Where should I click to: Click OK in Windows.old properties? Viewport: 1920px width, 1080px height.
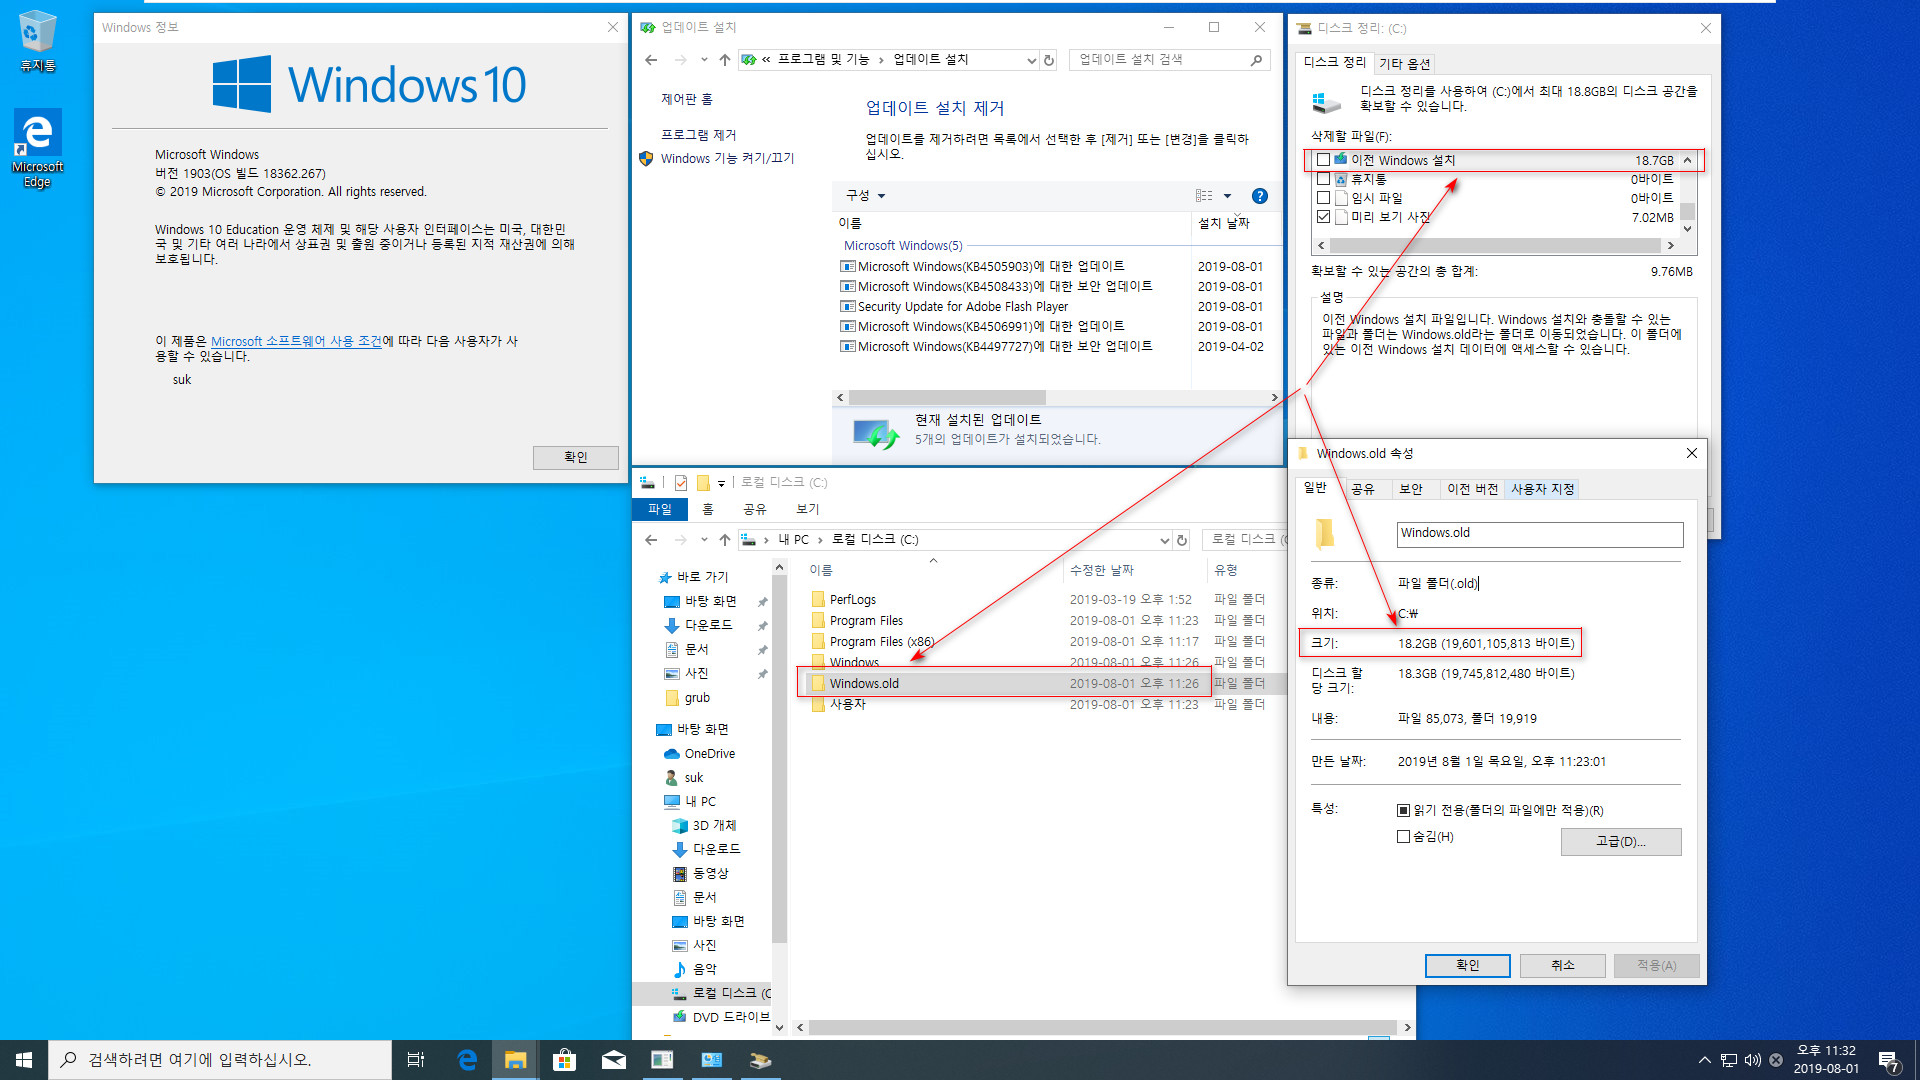[1467, 965]
